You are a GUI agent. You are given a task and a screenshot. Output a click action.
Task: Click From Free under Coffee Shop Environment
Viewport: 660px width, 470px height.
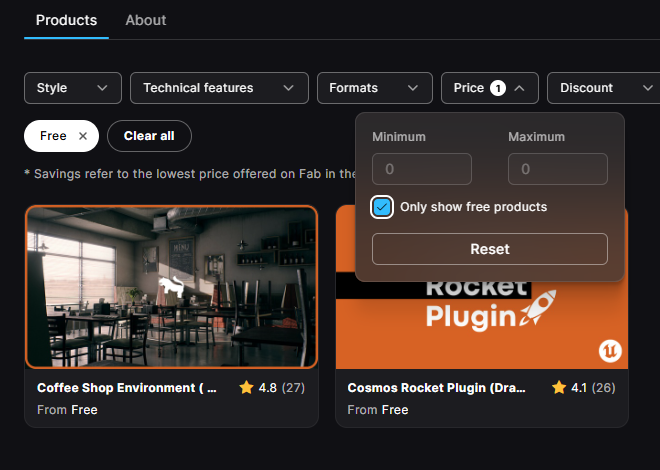[67, 410]
